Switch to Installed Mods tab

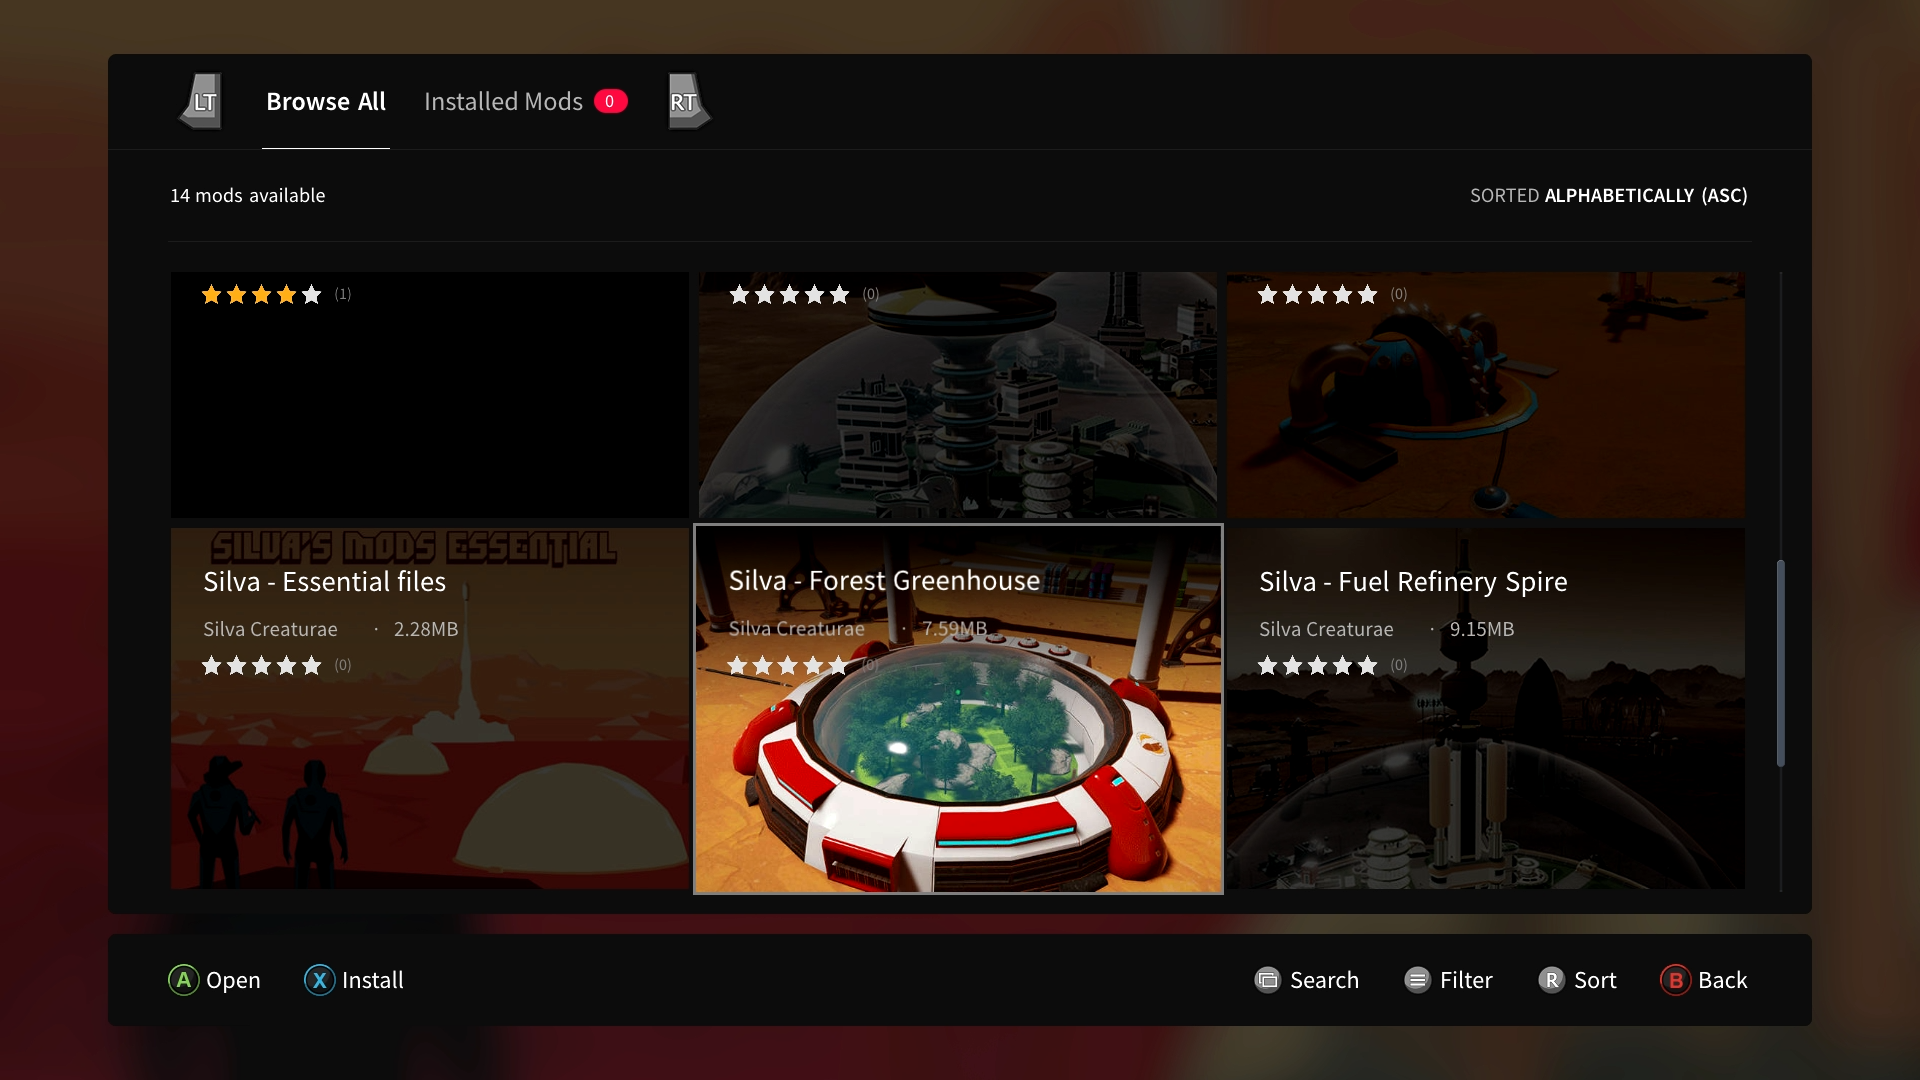coord(522,102)
